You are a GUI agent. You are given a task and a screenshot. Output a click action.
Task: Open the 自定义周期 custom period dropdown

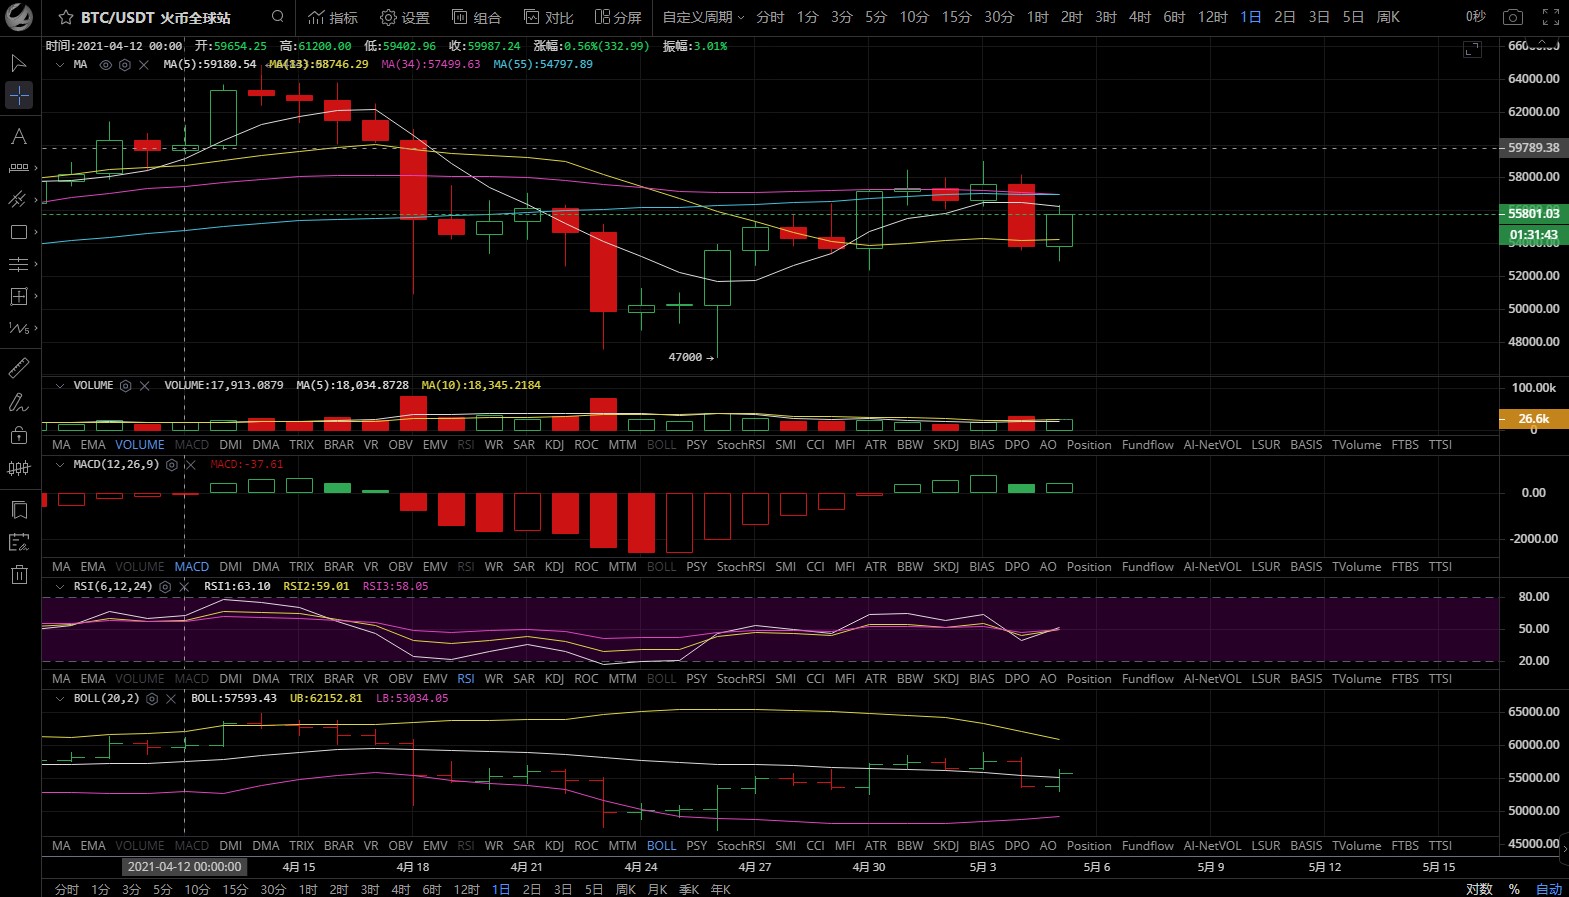pos(703,17)
